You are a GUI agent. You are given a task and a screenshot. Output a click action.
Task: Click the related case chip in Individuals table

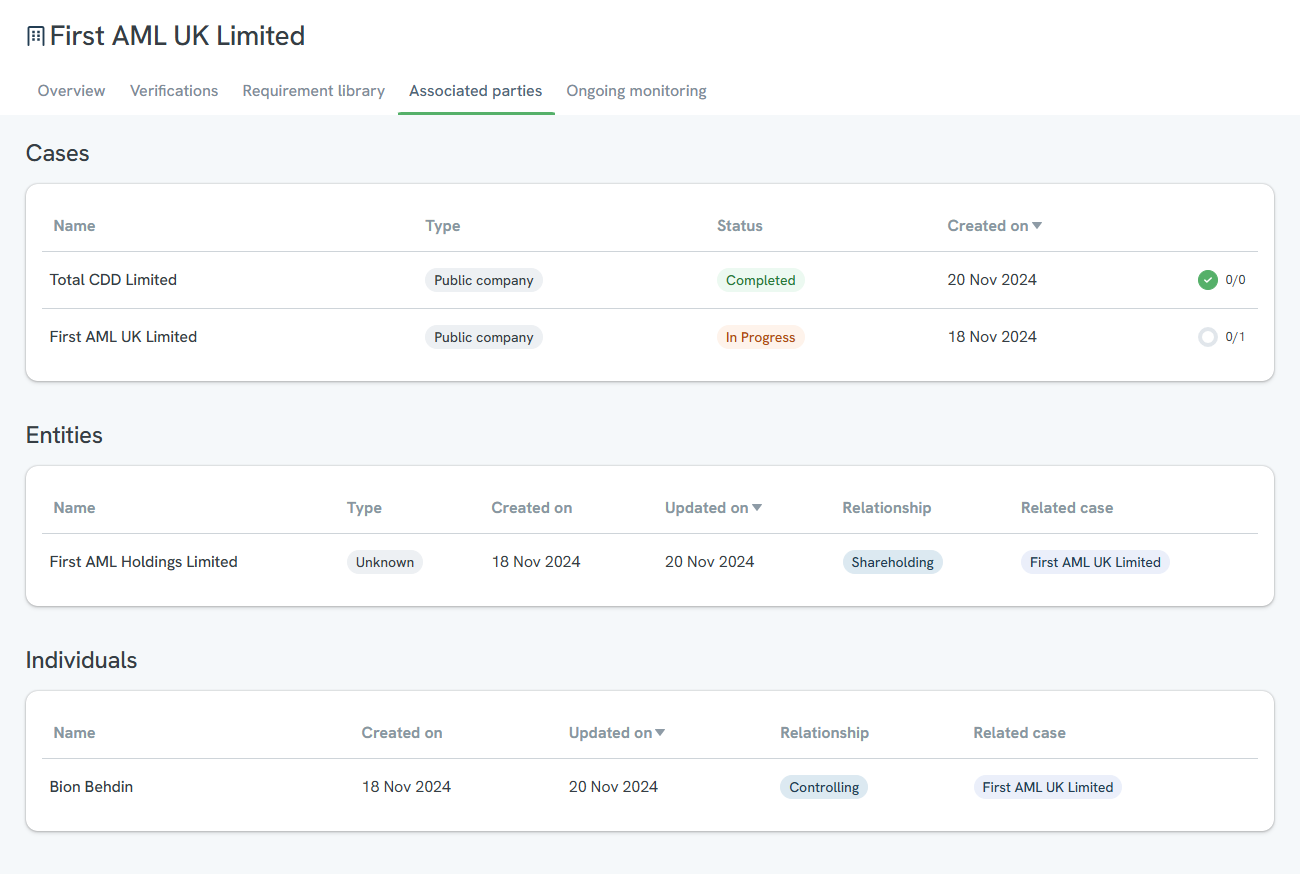point(1047,787)
